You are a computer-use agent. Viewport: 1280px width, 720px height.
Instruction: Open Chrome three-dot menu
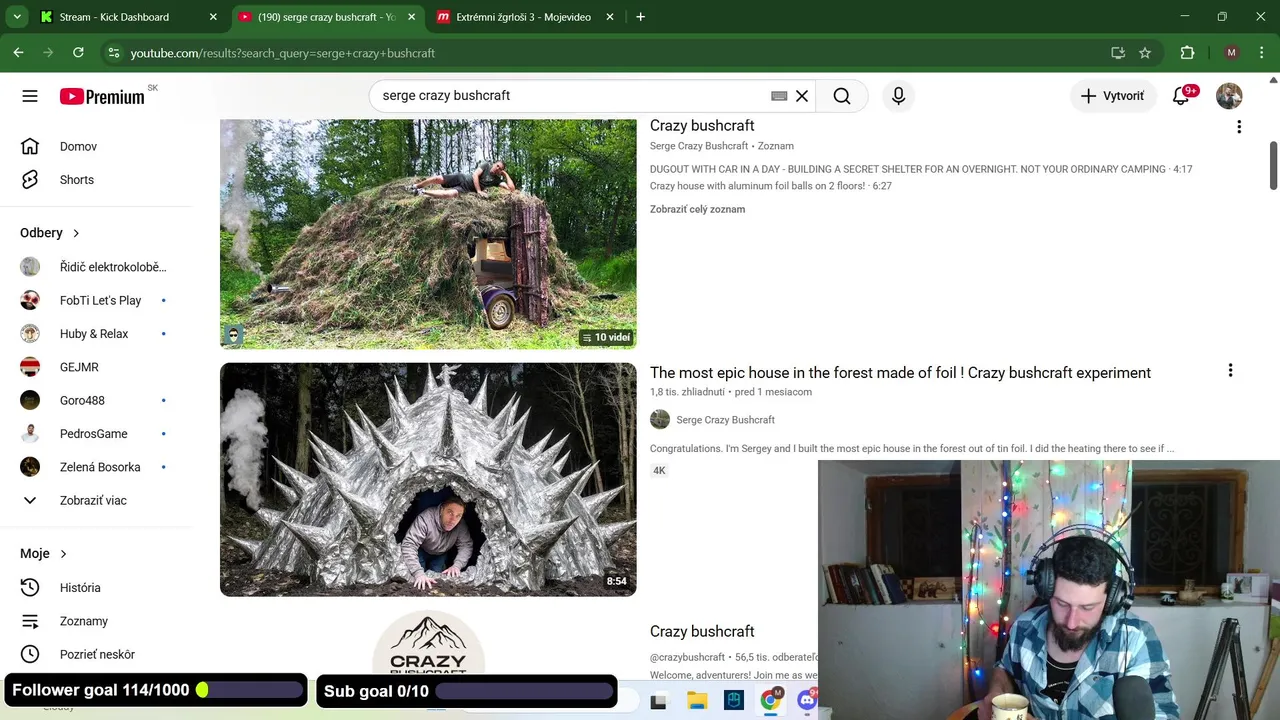tap(1261, 53)
